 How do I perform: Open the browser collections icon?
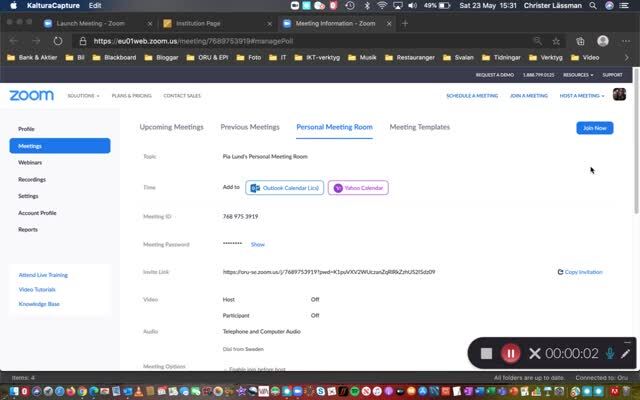[x=580, y=41]
